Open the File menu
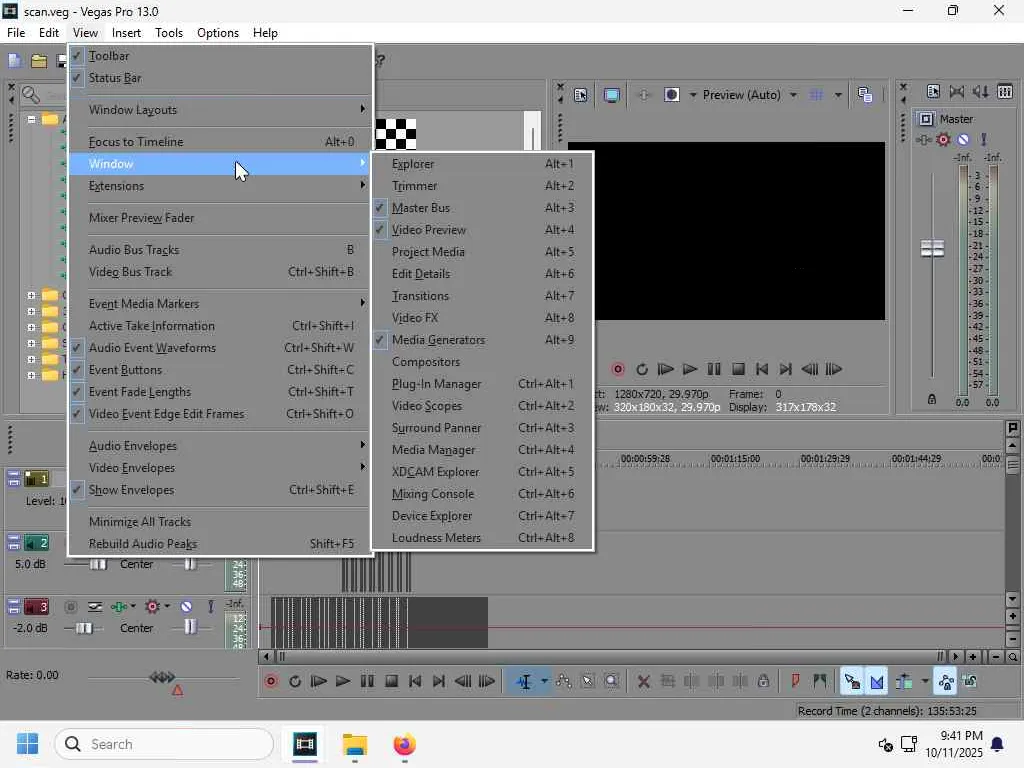The width and height of the screenshot is (1024, 768). tap(16, 33)
